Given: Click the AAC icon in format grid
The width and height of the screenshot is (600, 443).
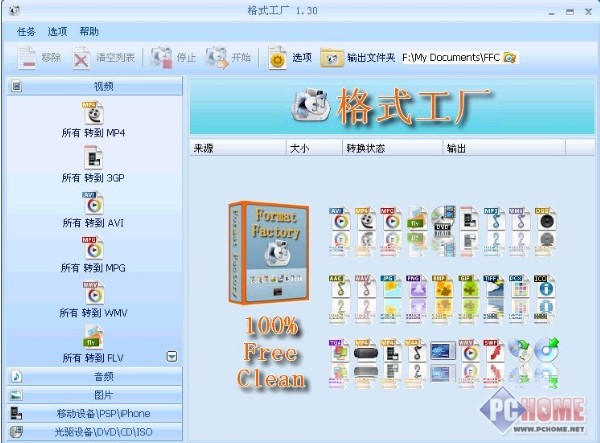Looking at the screenshot, I should click(339, 286).
